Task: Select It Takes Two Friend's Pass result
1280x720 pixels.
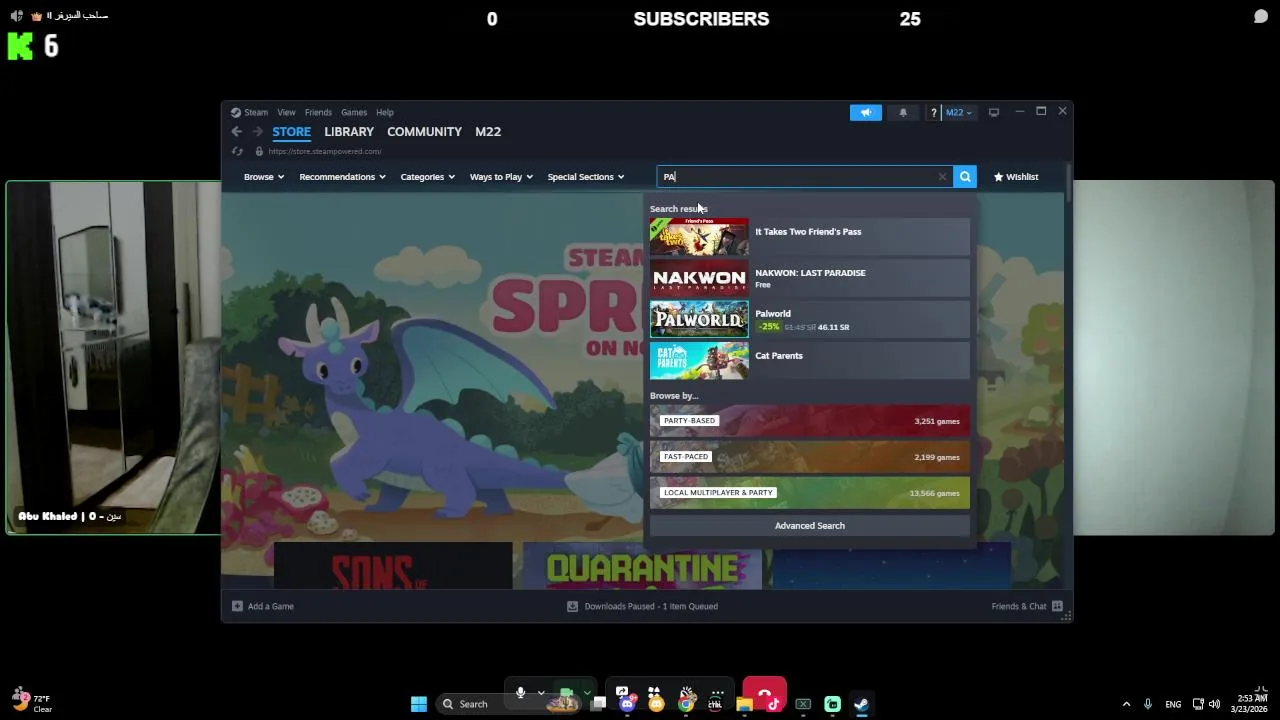Action: (810, 237)
